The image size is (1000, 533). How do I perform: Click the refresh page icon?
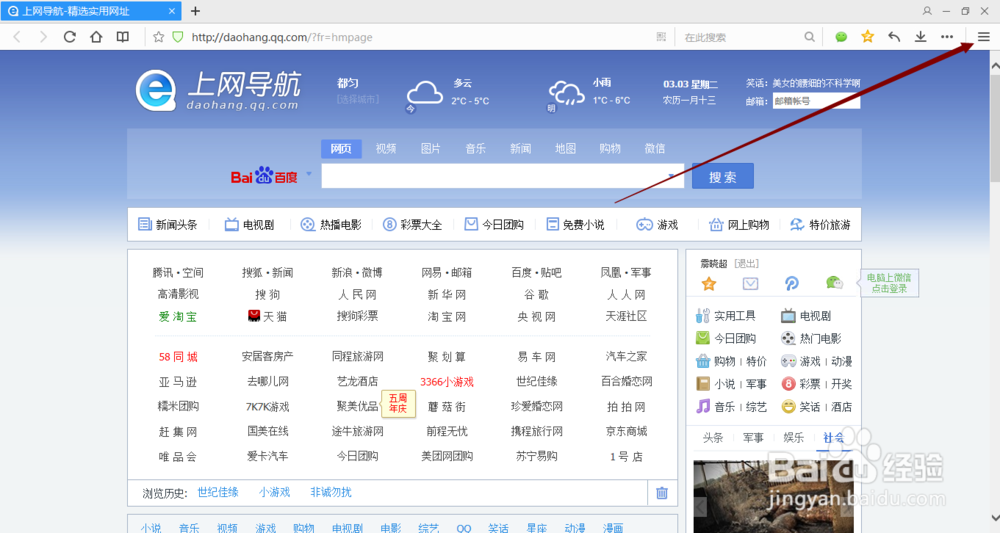click(x=70, y=37)
